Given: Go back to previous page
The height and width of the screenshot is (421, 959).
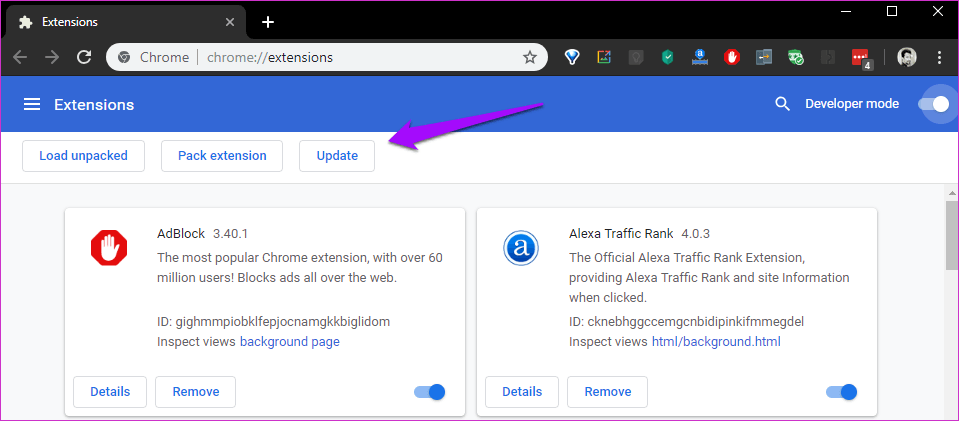Looking at the screenshot, I should 20,58.
